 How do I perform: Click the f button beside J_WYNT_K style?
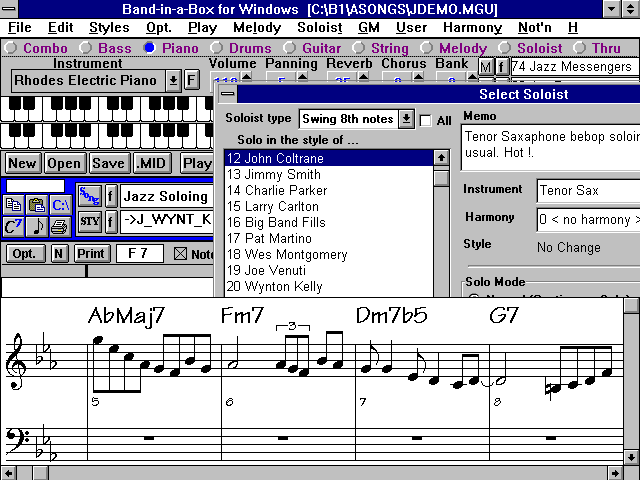tap(111, 222)
